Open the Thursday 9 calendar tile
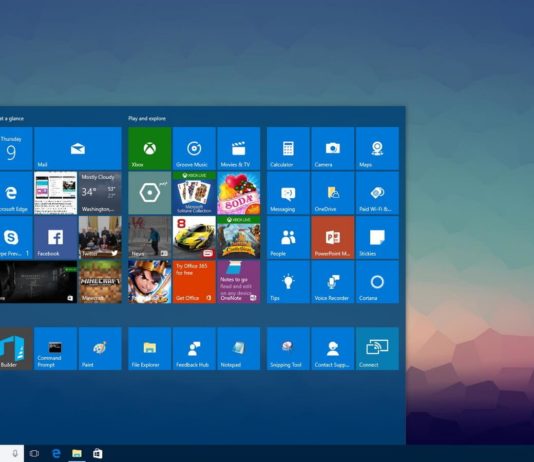 [16, 148]
